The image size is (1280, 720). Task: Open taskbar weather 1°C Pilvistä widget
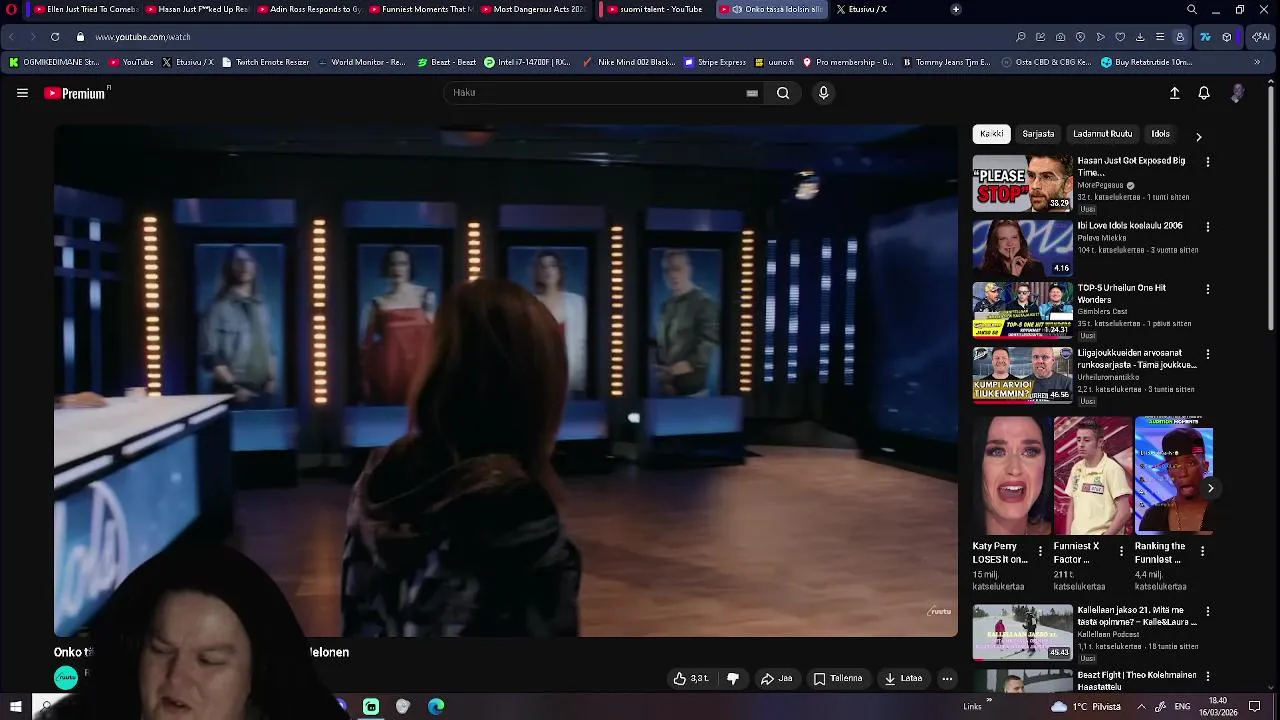coord(1088,706)
